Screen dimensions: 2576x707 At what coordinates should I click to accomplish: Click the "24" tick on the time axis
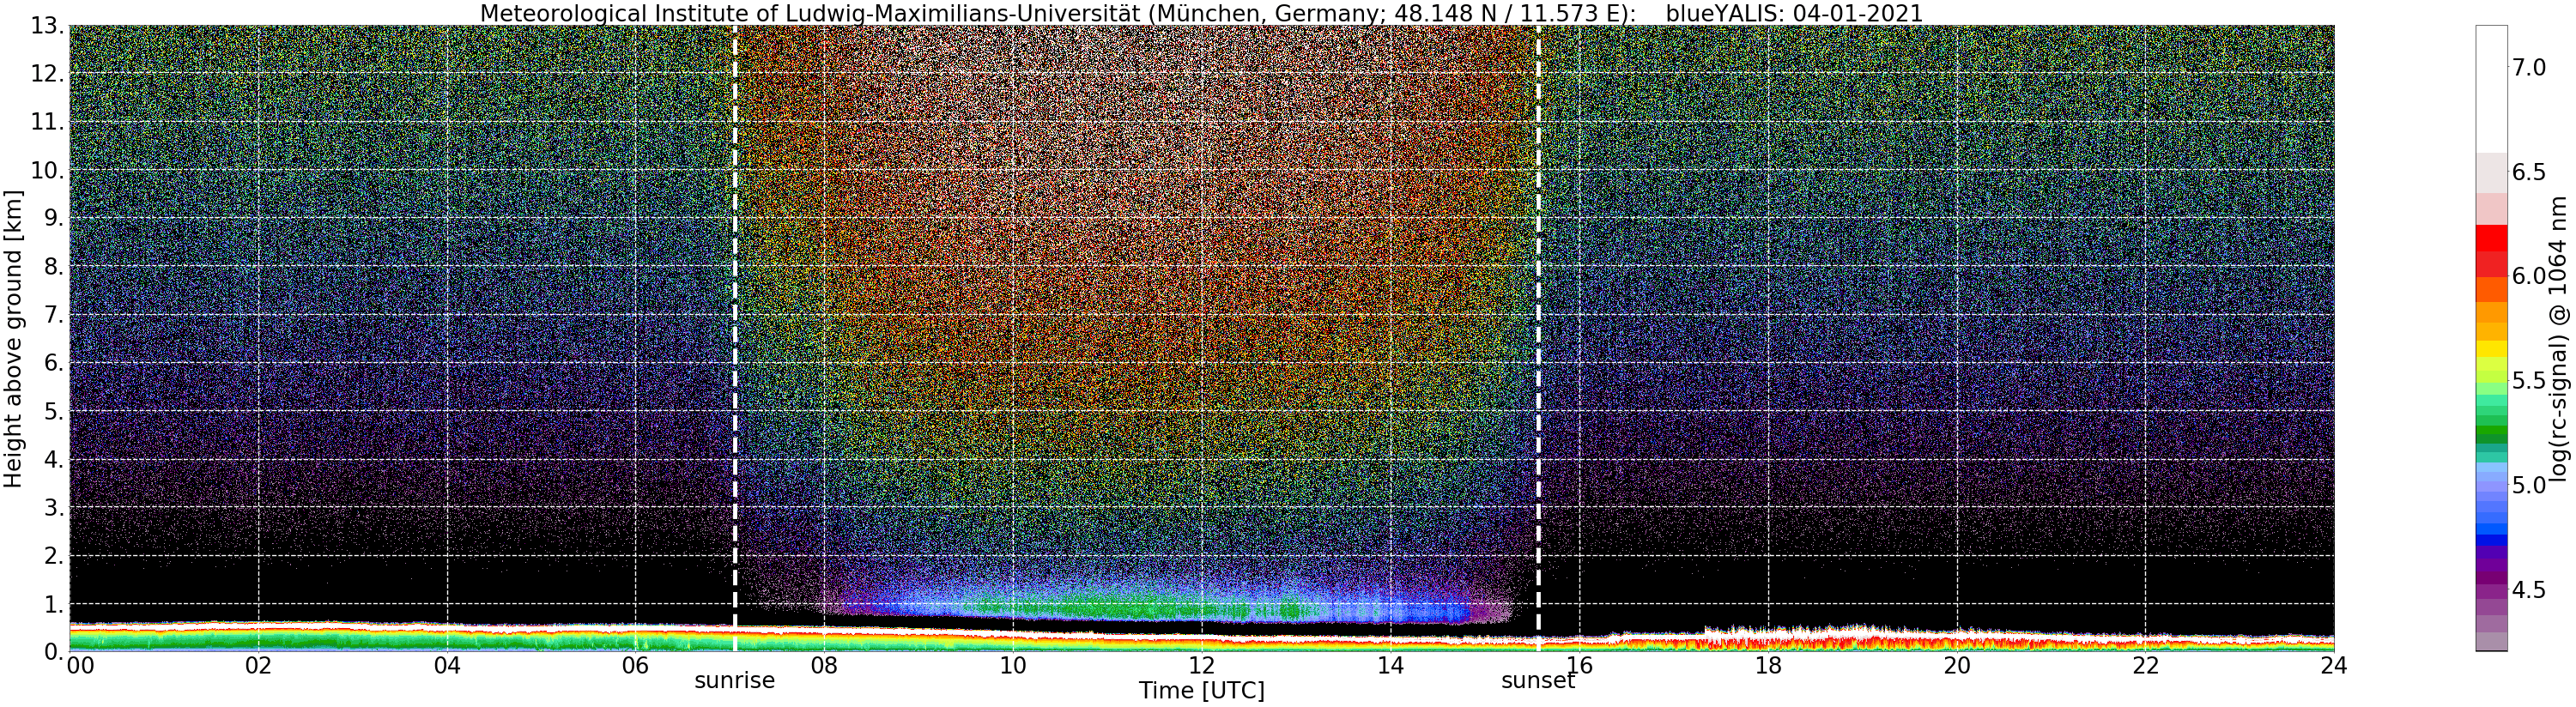pyautogui.click(x=2333, y=665)
